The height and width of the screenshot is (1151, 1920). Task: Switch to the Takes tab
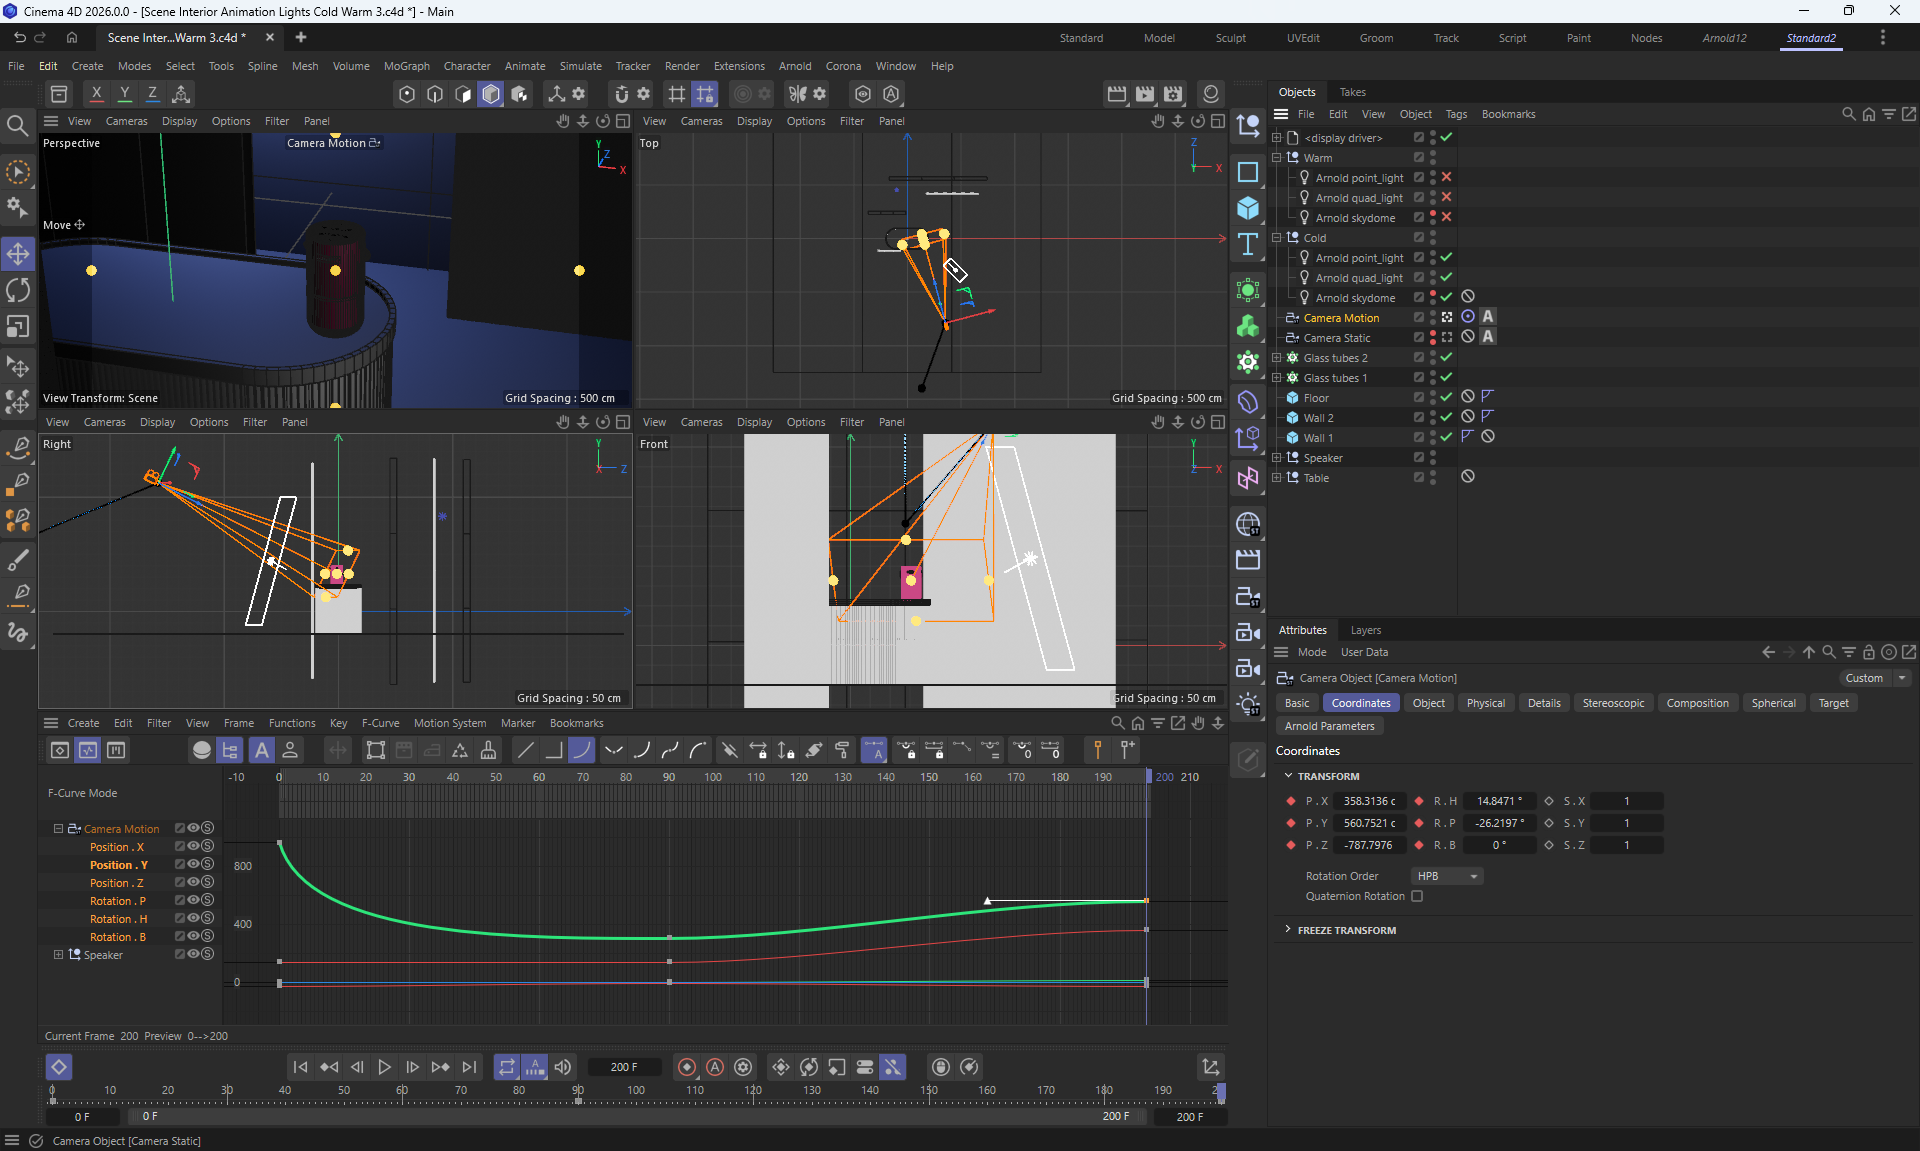[x=1352, y=92]
